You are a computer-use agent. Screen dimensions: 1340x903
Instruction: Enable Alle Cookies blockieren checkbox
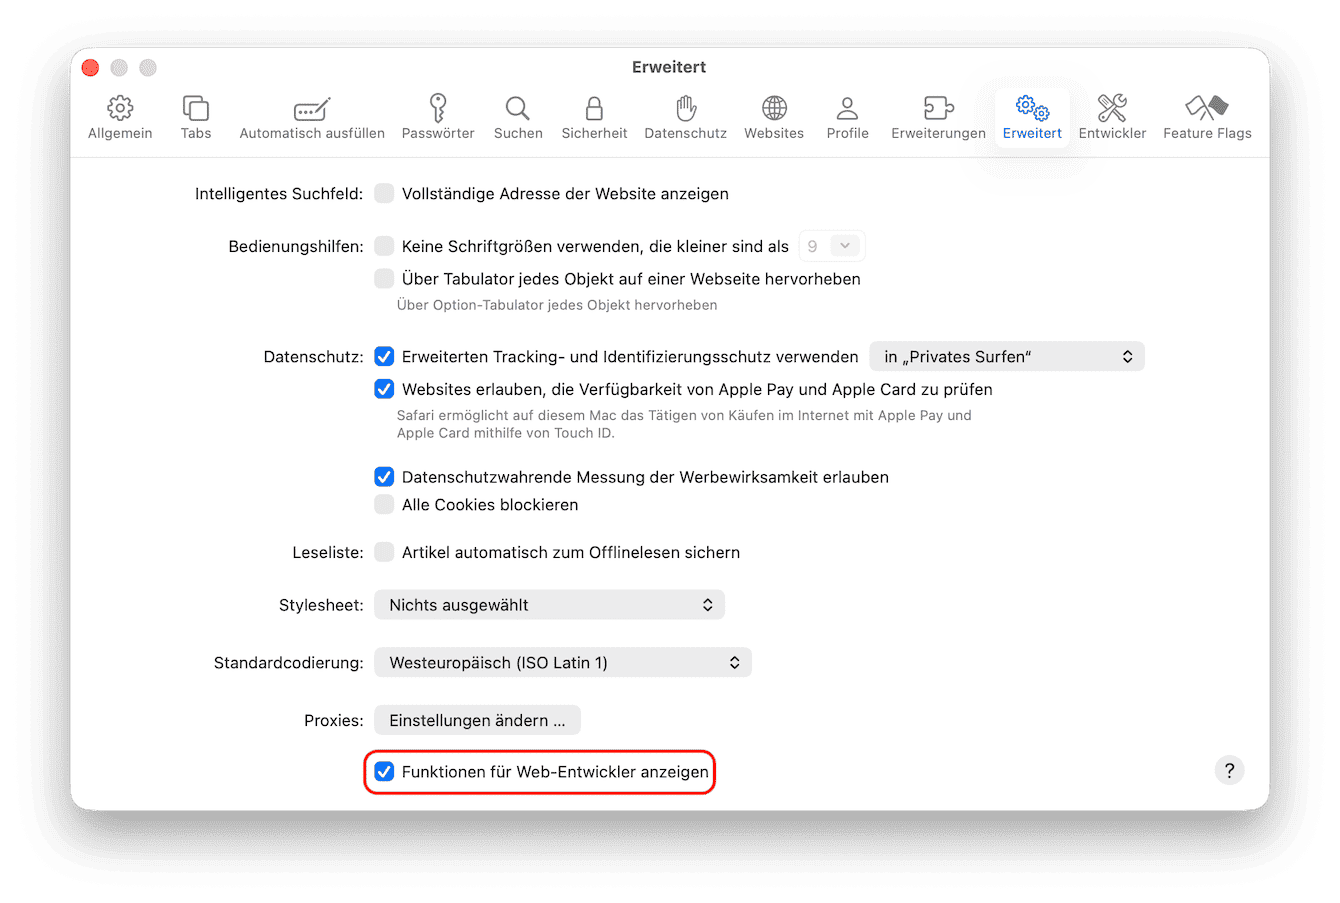click(x=384, y=505)
